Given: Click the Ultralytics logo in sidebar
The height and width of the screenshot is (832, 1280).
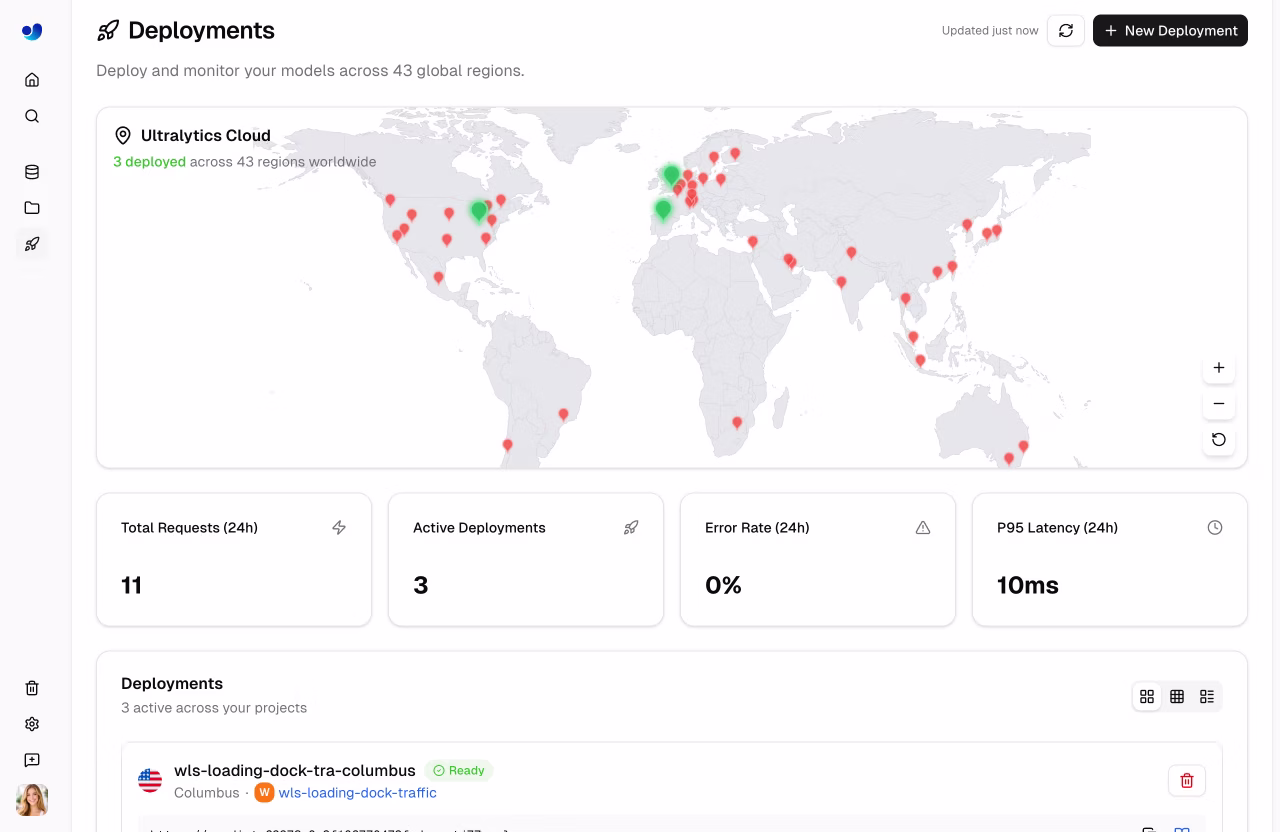Looking at the screenshot, I should point(32,31).
